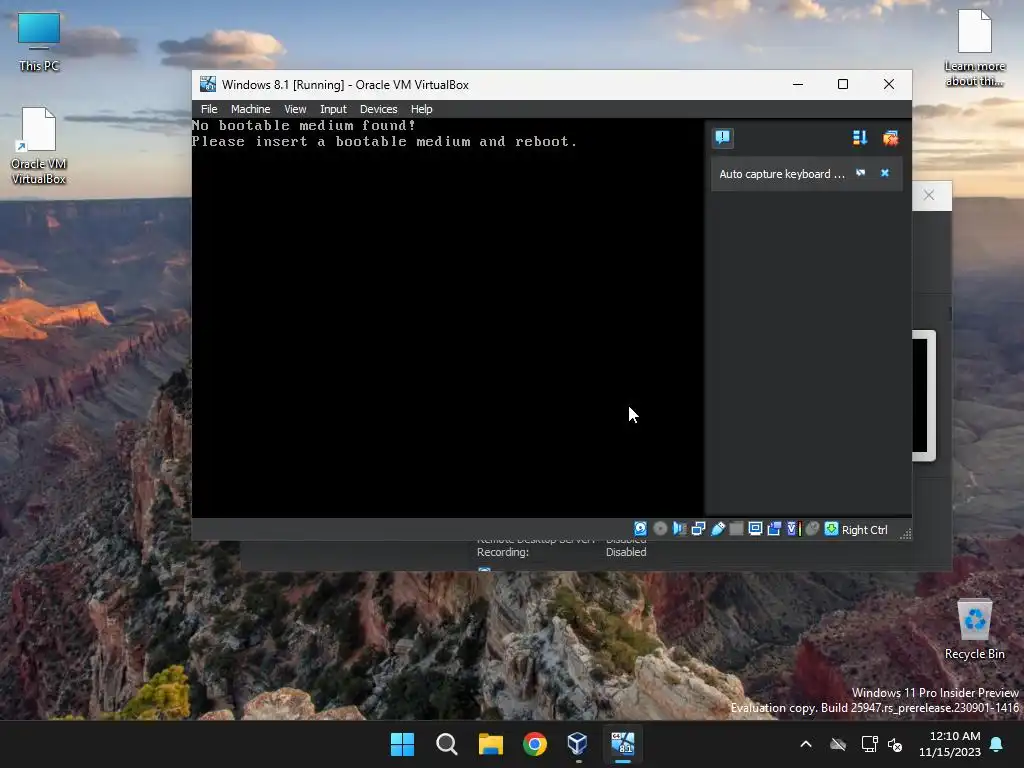Click the USB devices status icon
1024x768 pixels.
pyautogui.click(x=717, y=529)
